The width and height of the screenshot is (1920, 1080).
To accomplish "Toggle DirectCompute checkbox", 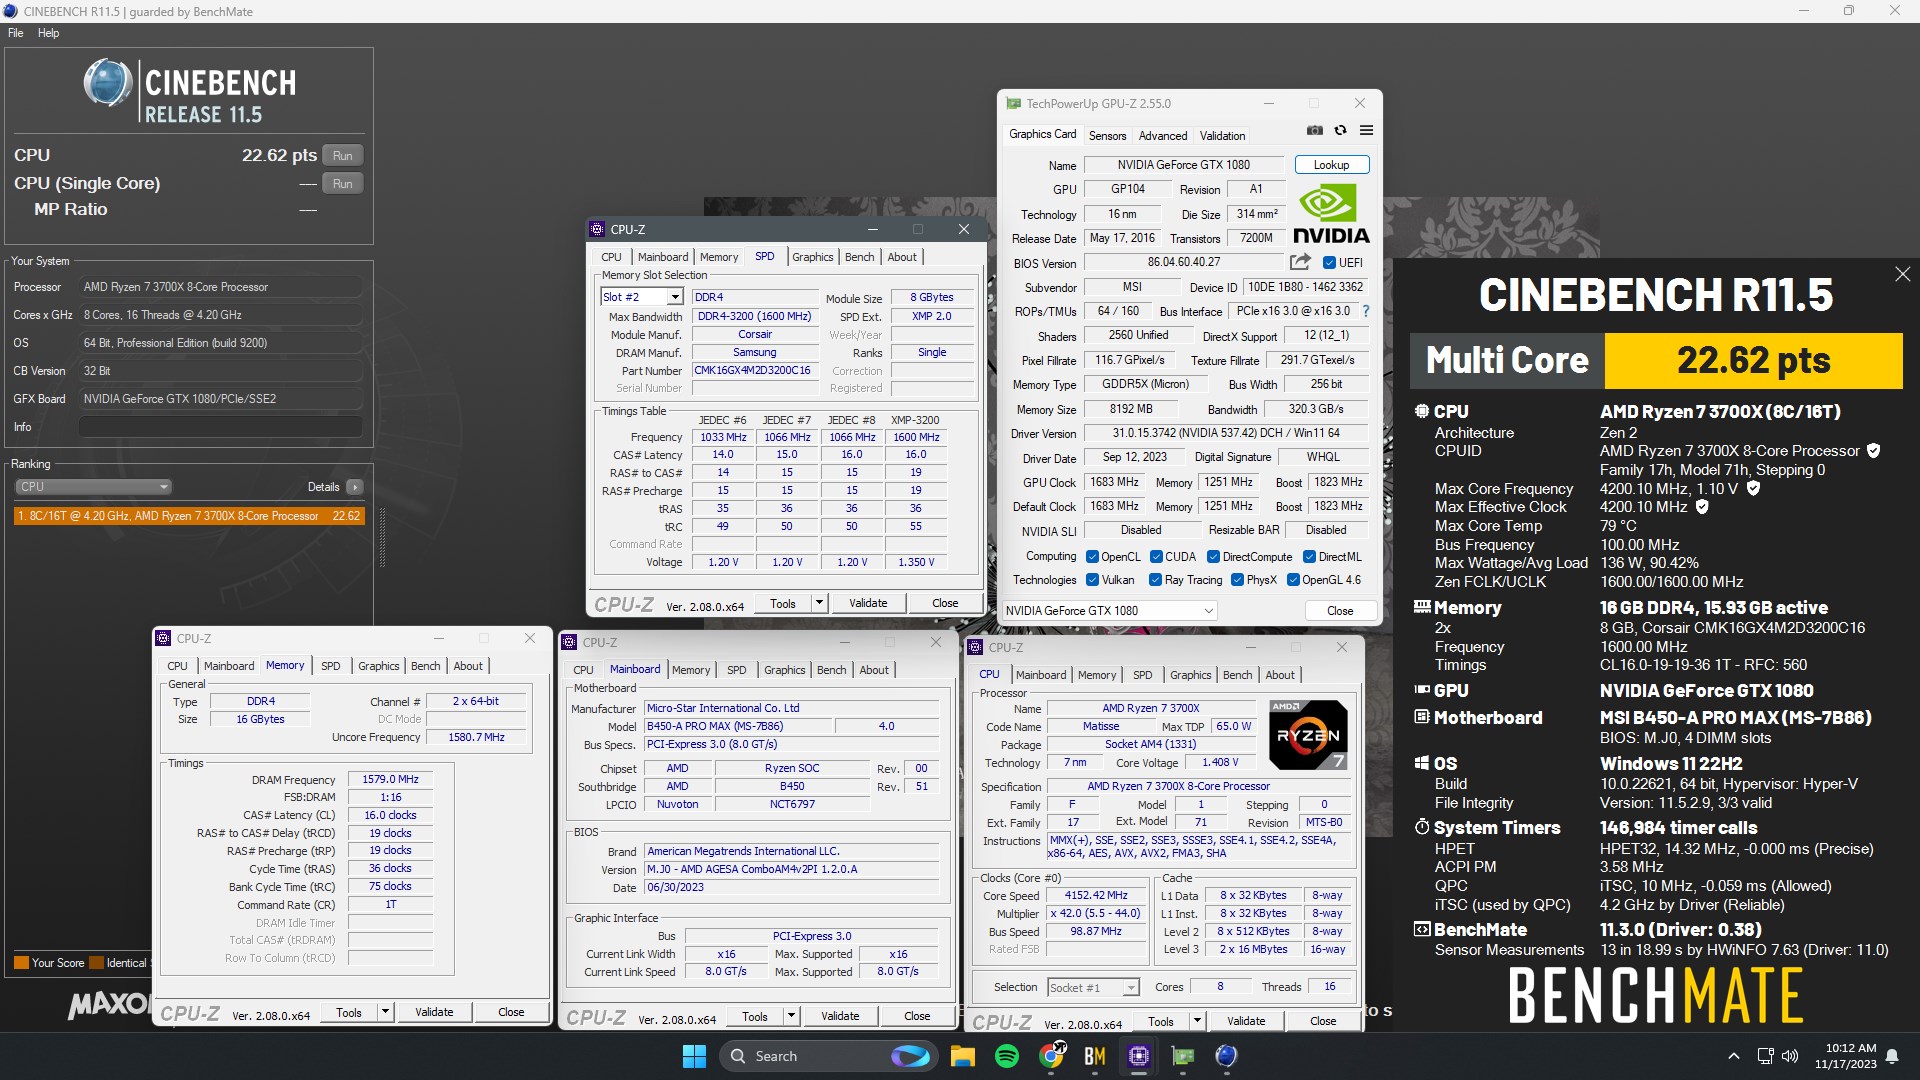I will click(1213, 557).
